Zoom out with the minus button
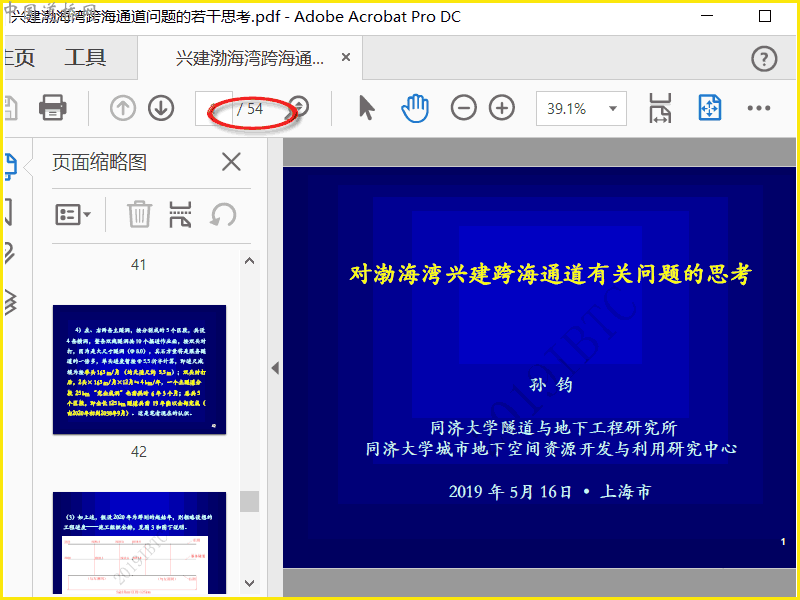Screen dimensions: 800x600 click(463, 108)
